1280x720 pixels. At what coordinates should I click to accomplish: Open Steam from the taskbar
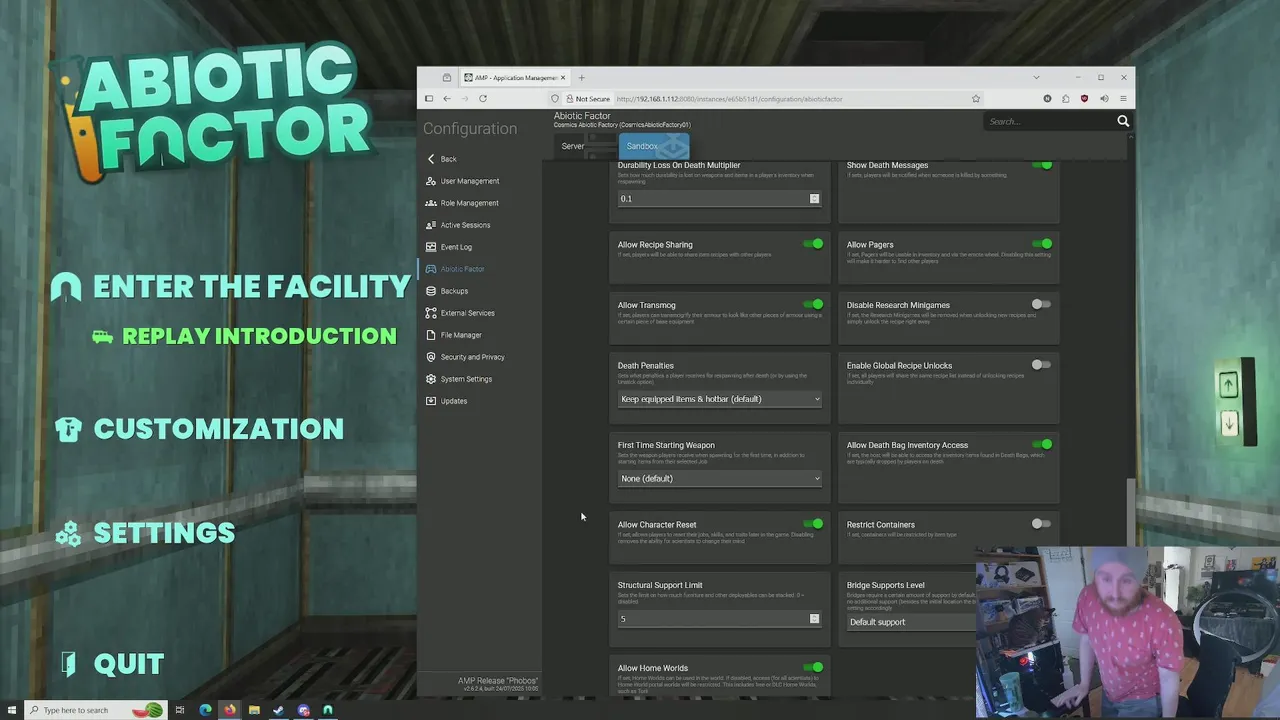point(278,710)
